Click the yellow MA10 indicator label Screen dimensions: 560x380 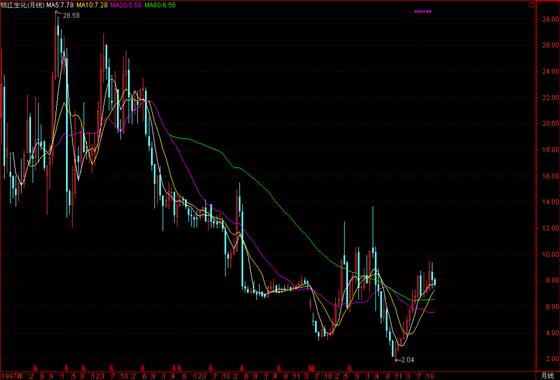pos(91,5)
